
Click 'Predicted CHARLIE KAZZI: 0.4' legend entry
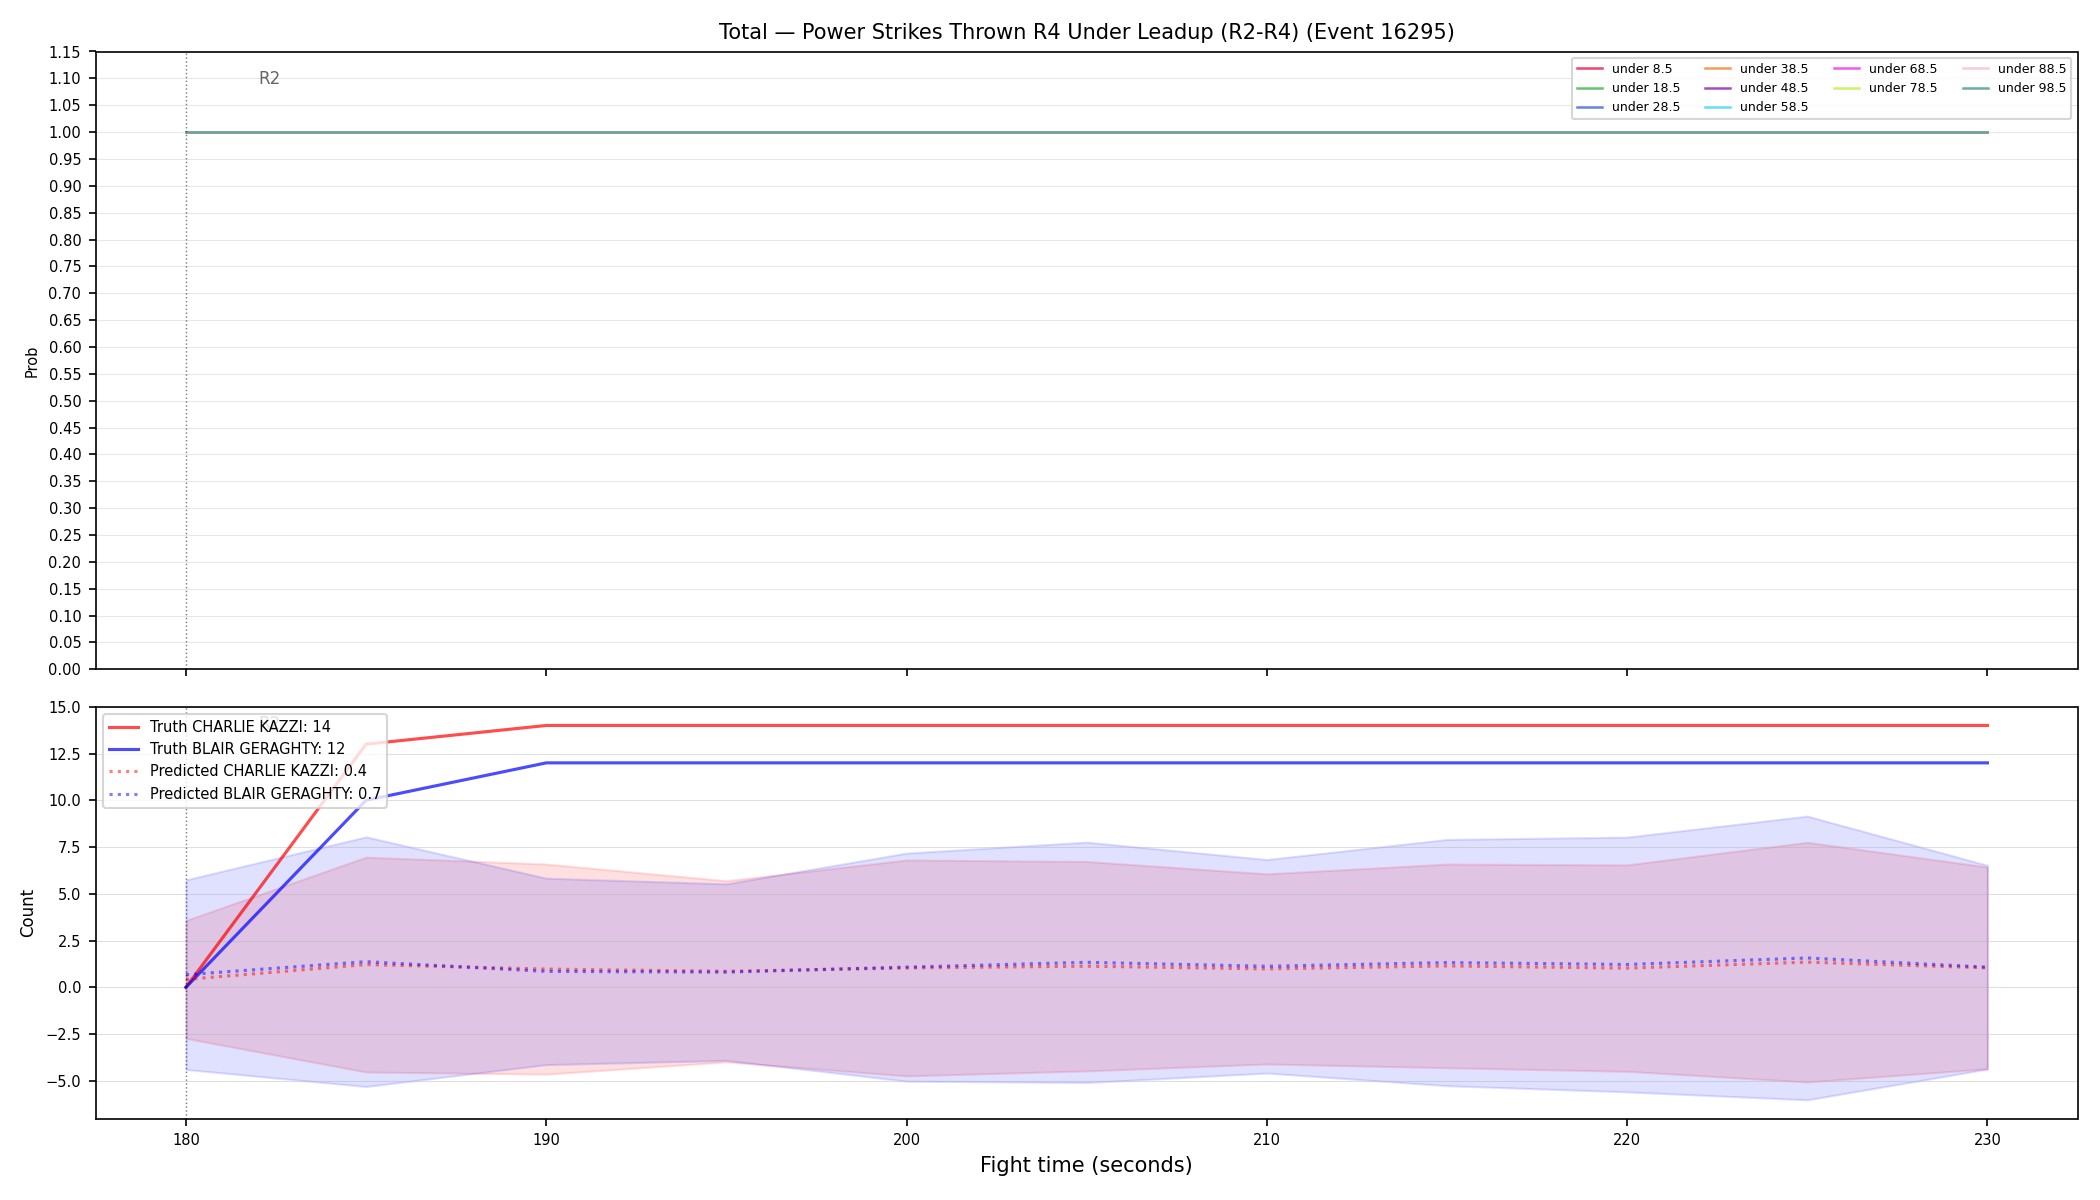(x=237, y=771)
